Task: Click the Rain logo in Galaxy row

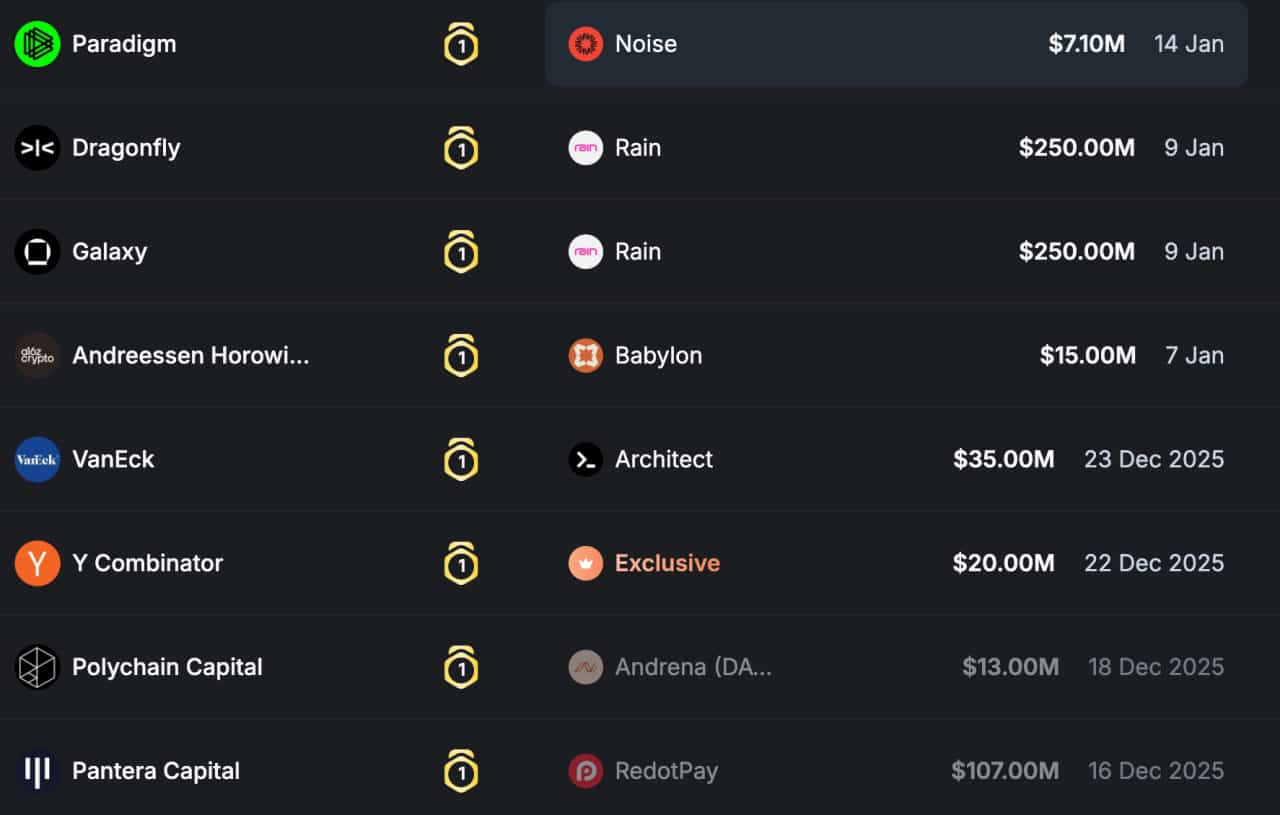Action: point(586,252)
